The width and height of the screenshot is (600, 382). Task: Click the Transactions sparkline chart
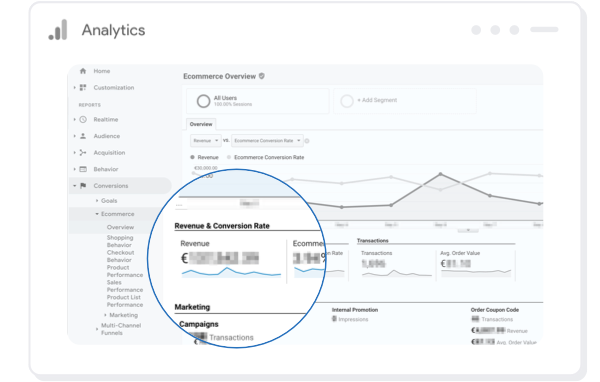397,273
